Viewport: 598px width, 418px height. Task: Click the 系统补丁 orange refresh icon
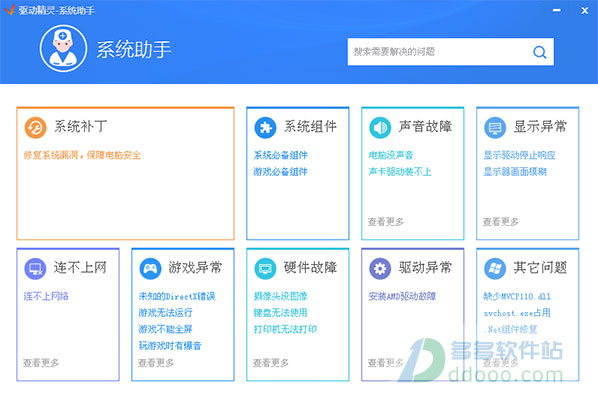pyautogui.click(x=35, y=127)
